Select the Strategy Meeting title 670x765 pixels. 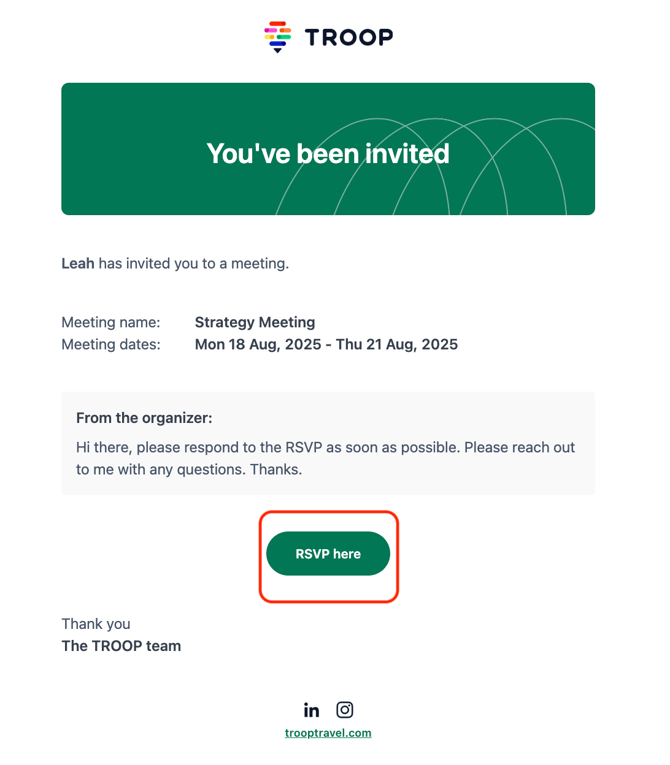(x=255, y=322)
